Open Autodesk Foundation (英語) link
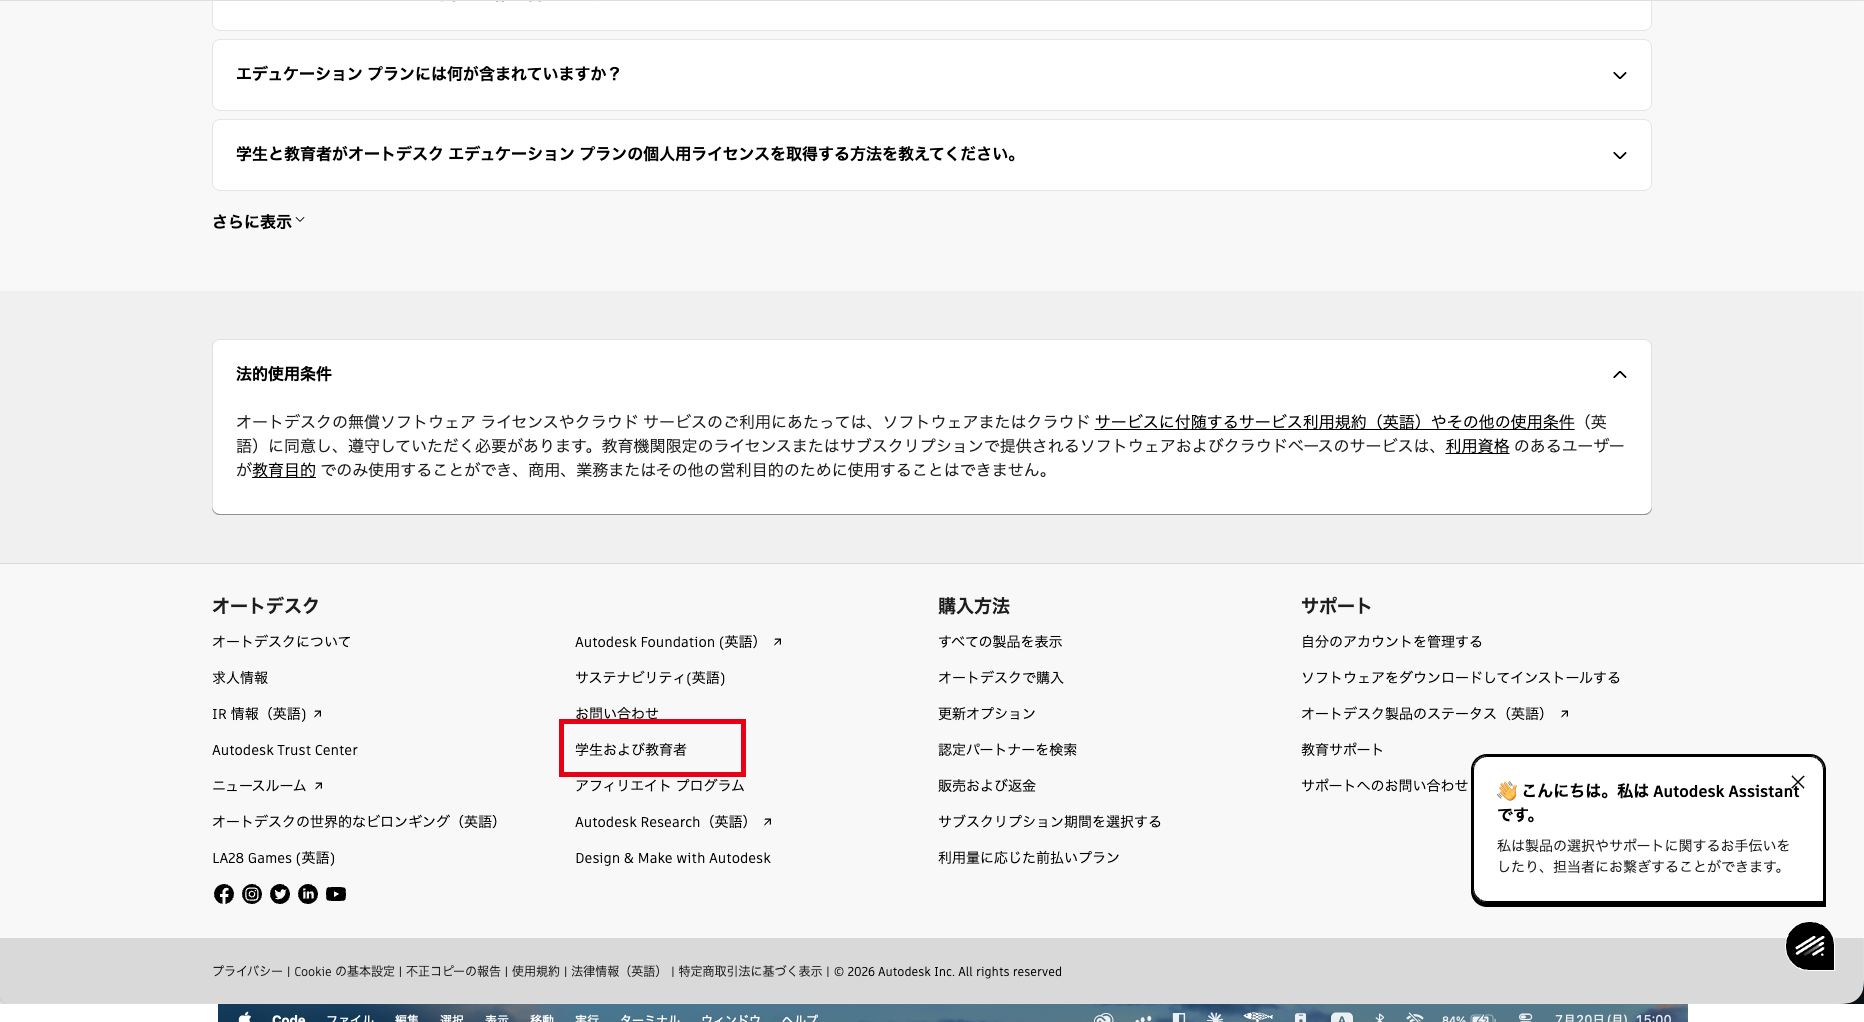This screenshot has height=1022, width=1864. click(678, 642)
